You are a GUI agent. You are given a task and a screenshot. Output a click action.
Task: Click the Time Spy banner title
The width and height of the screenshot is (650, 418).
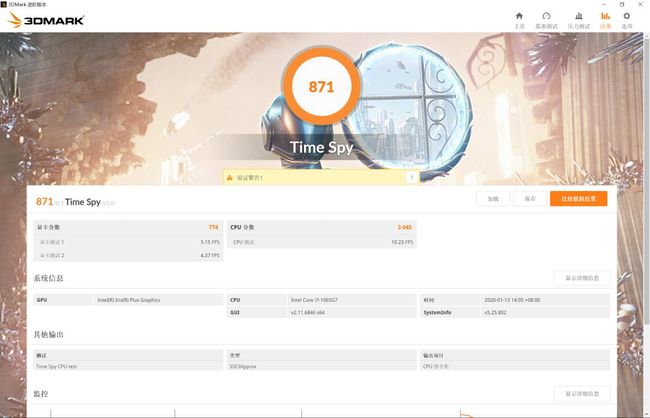point(321,147)
